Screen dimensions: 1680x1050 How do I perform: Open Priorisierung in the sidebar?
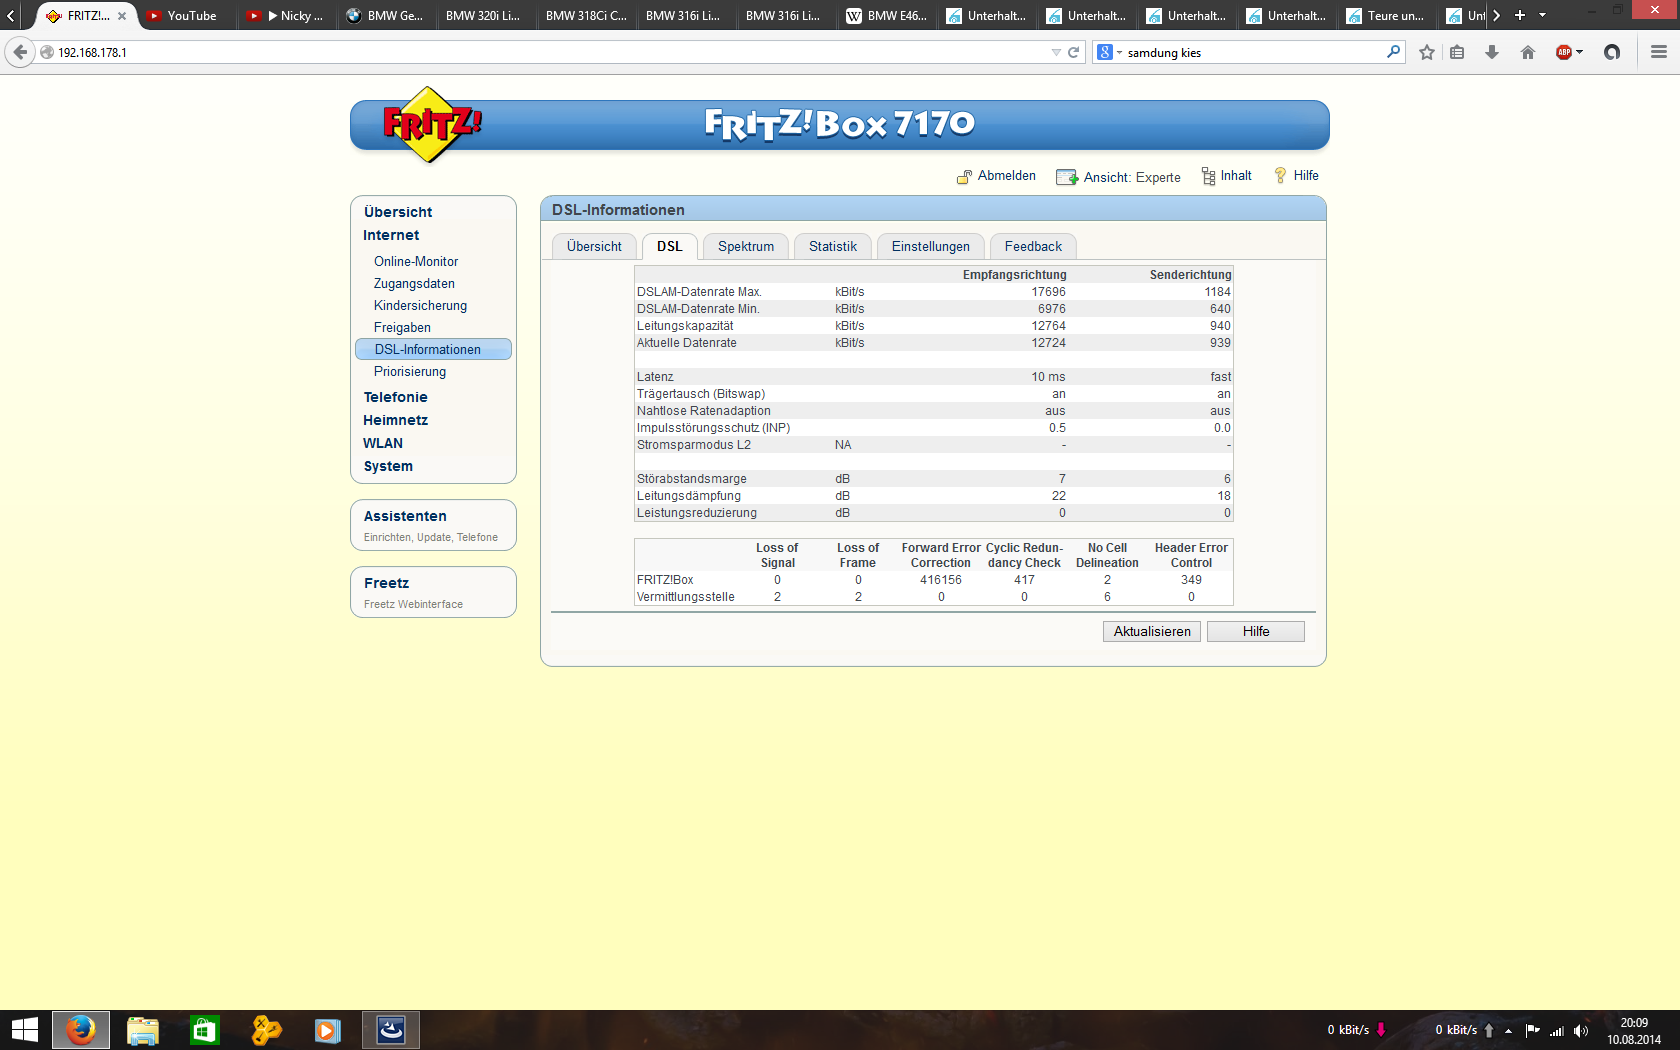coord(410,371)
